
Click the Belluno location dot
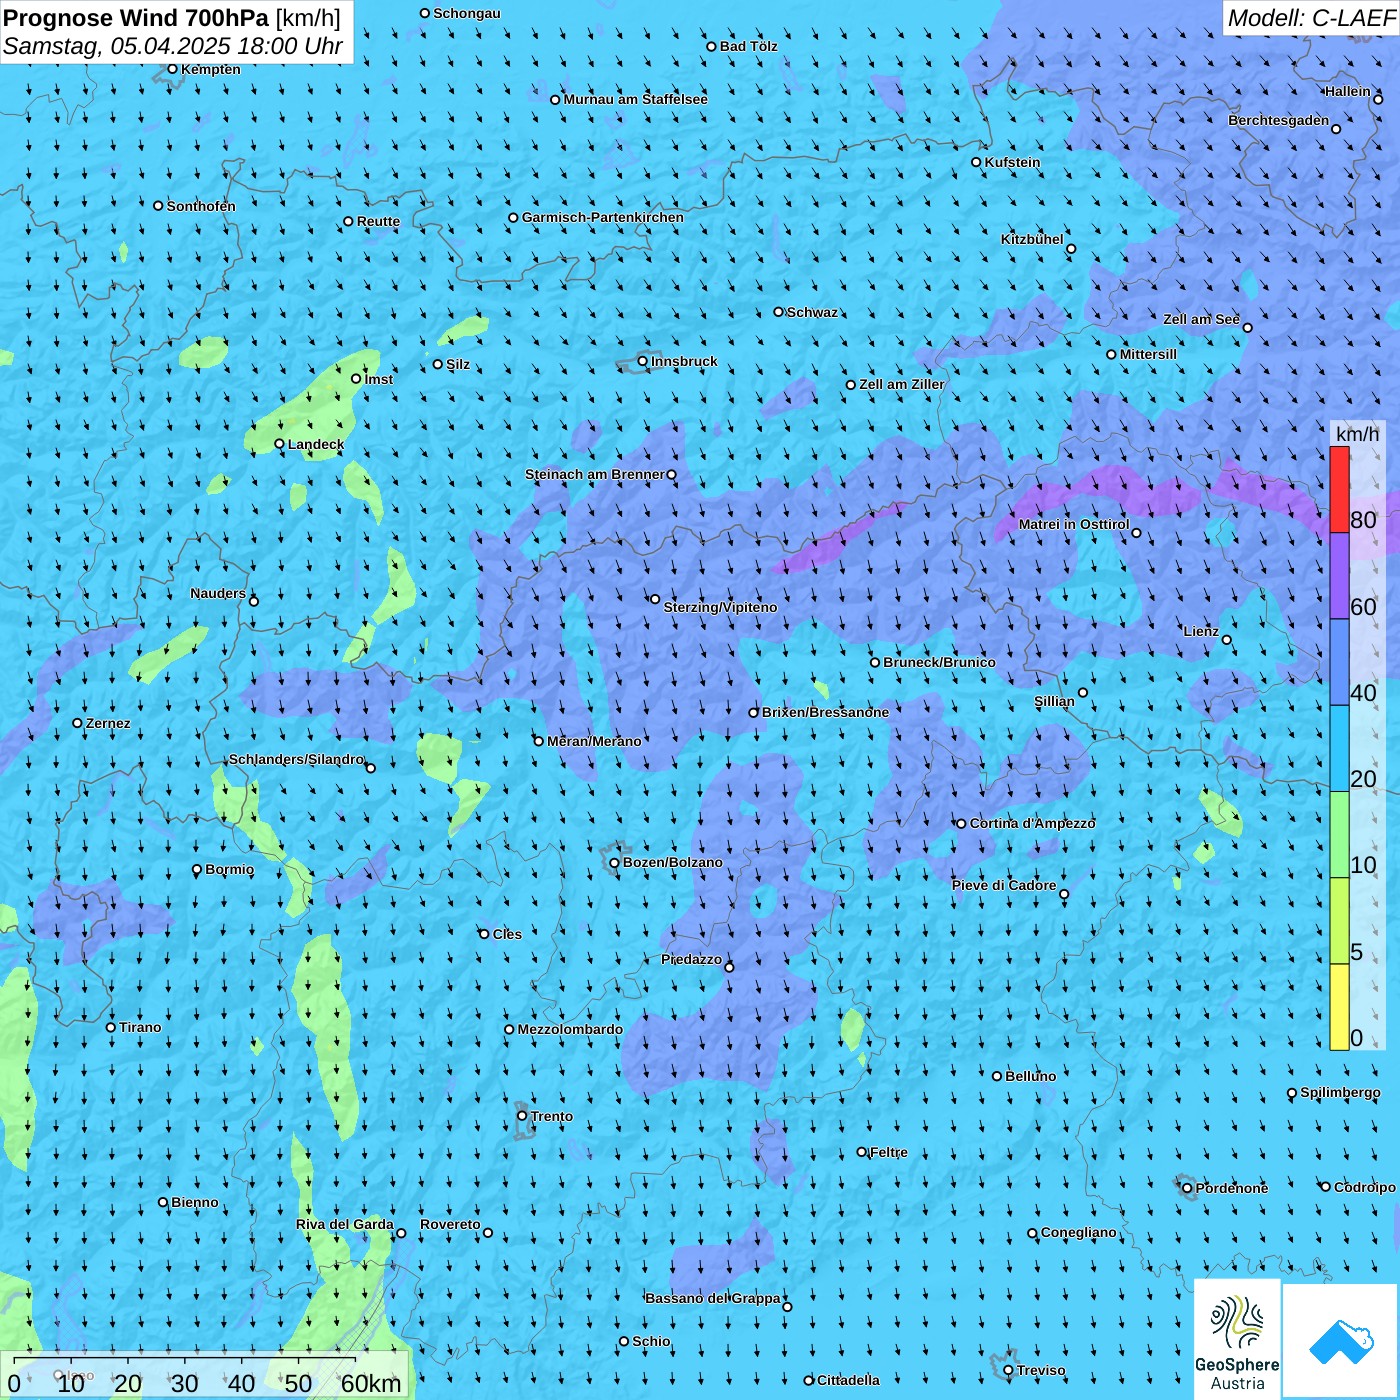point(997,1076)
